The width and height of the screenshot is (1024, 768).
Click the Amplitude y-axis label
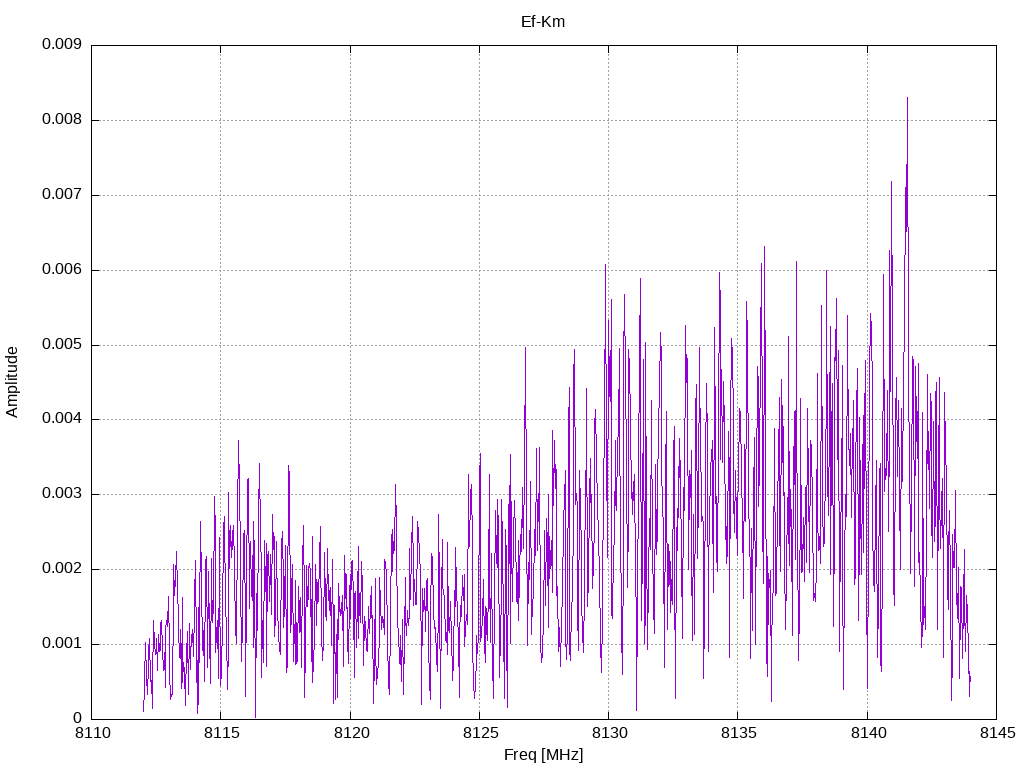(x=12, y=382)
